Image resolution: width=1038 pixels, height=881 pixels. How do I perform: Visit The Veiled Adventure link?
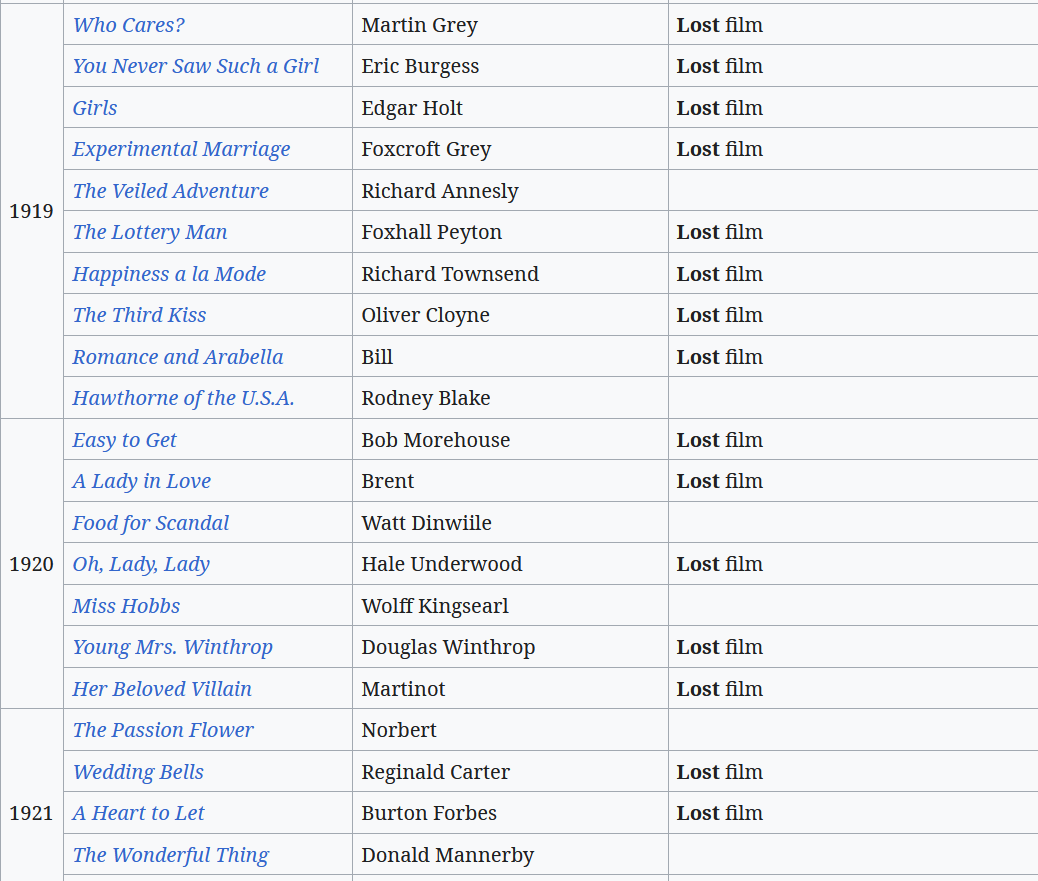[x=171, y=191]
